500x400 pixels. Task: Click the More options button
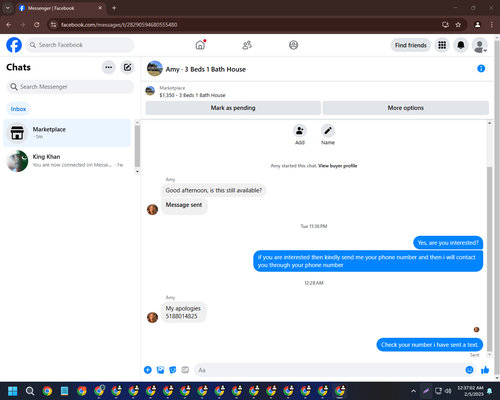pos(406,108)
